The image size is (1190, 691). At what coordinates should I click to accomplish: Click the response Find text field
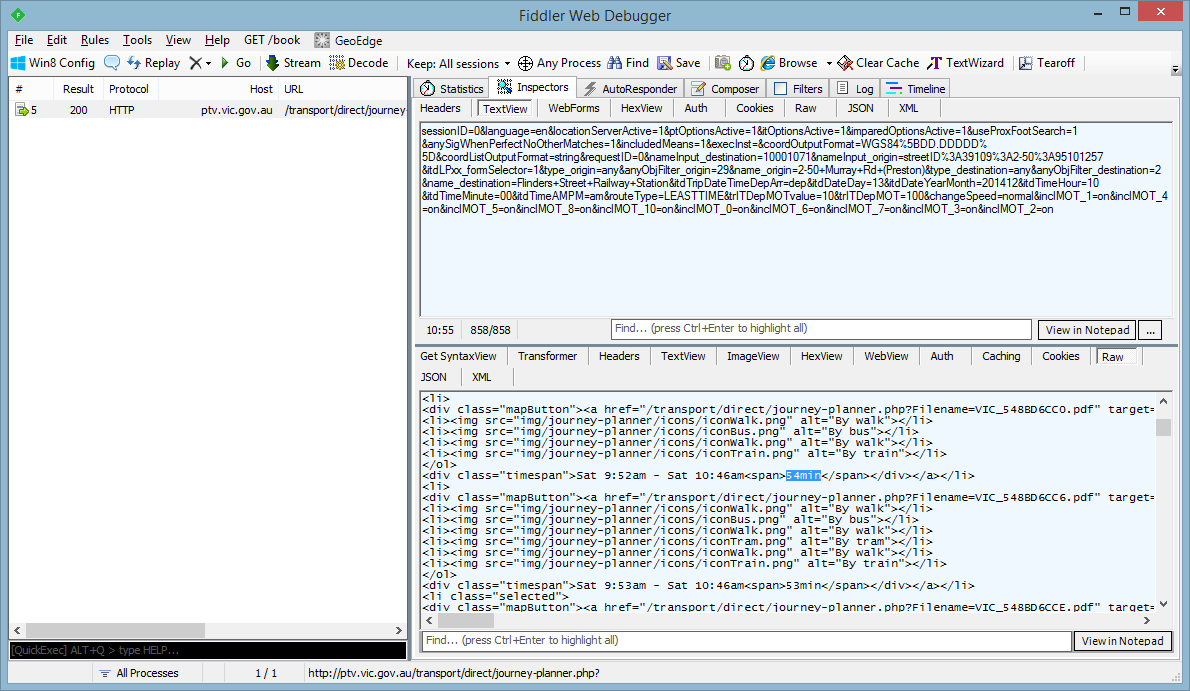tap(747, 641)
